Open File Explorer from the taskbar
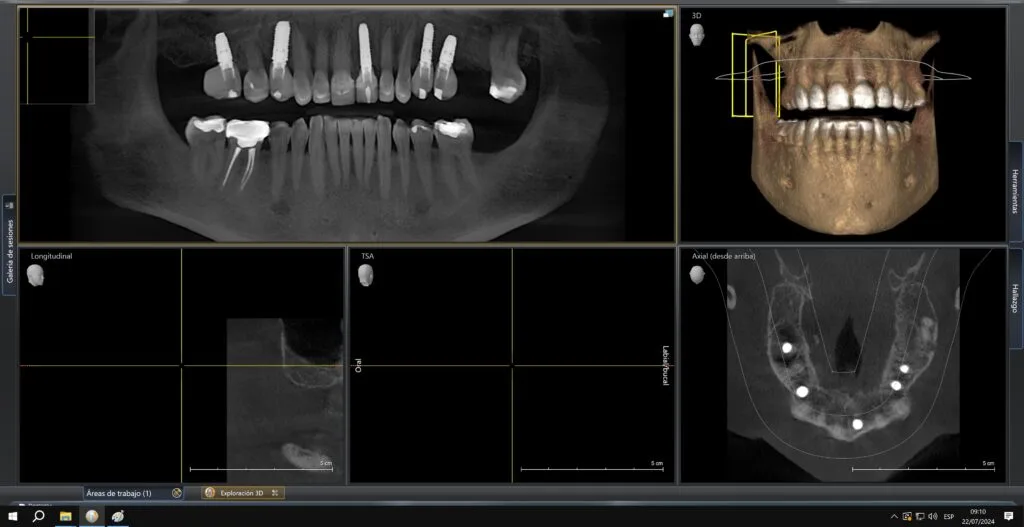The height and width of the screenshot is (527, 1024). 66,516
